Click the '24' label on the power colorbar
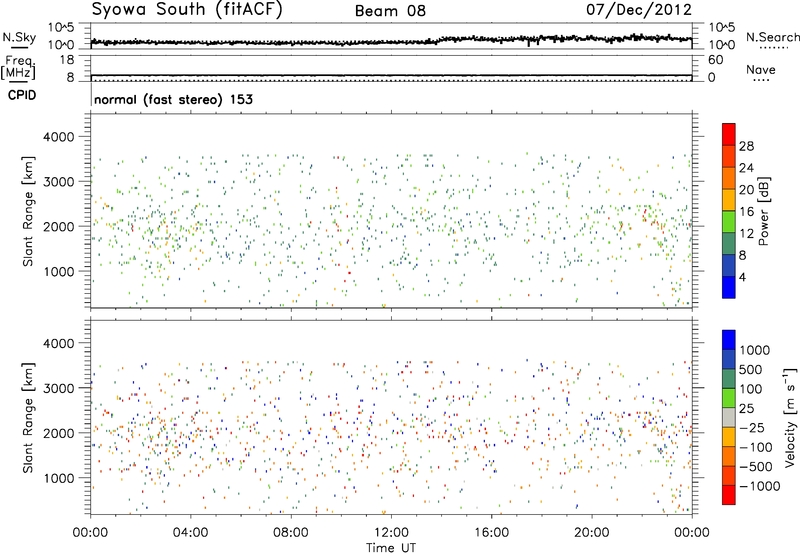800x554 pixels. point(746,168)
